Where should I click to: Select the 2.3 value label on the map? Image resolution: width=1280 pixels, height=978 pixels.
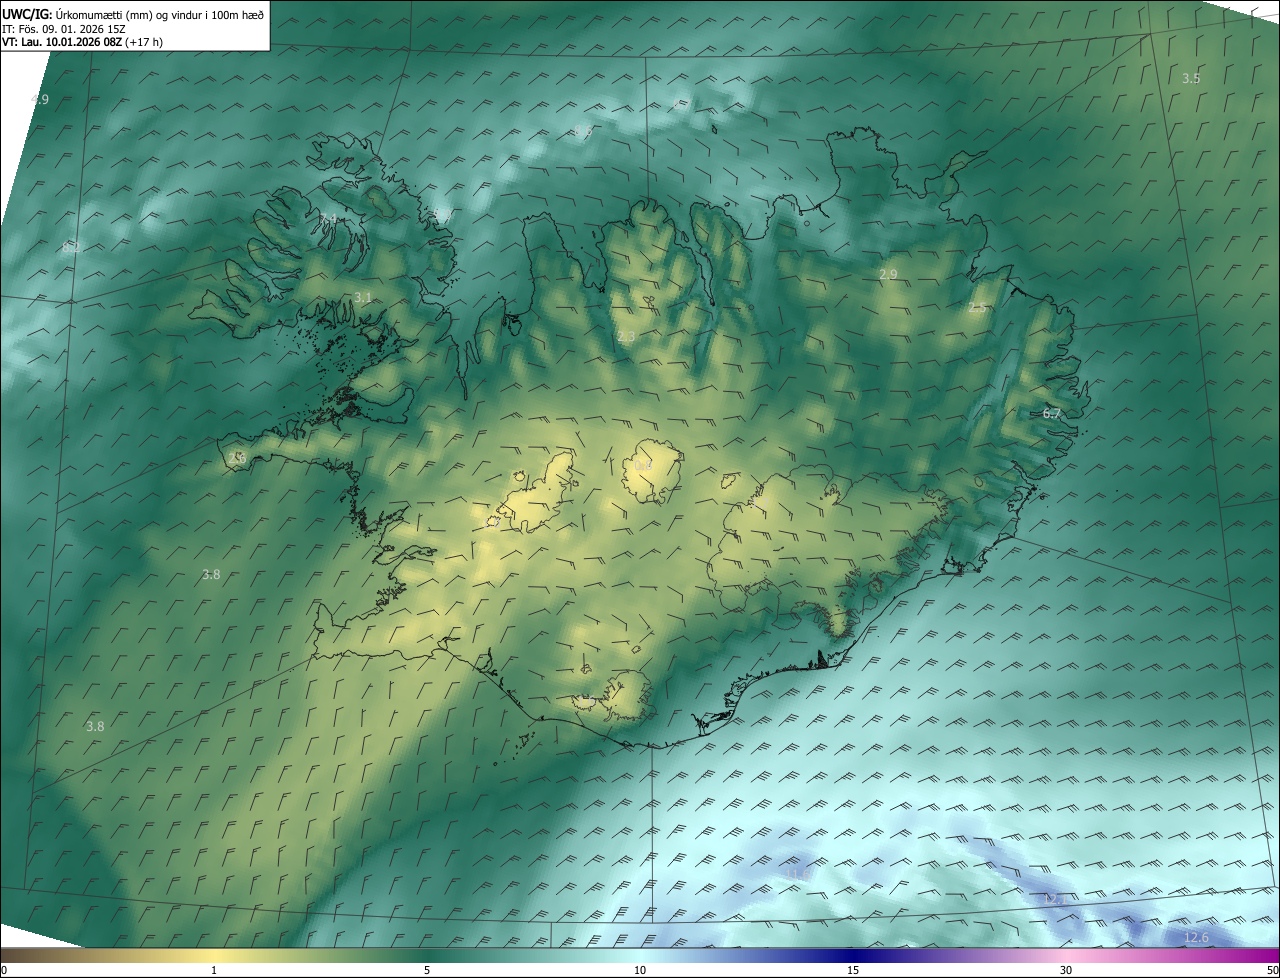627,337
